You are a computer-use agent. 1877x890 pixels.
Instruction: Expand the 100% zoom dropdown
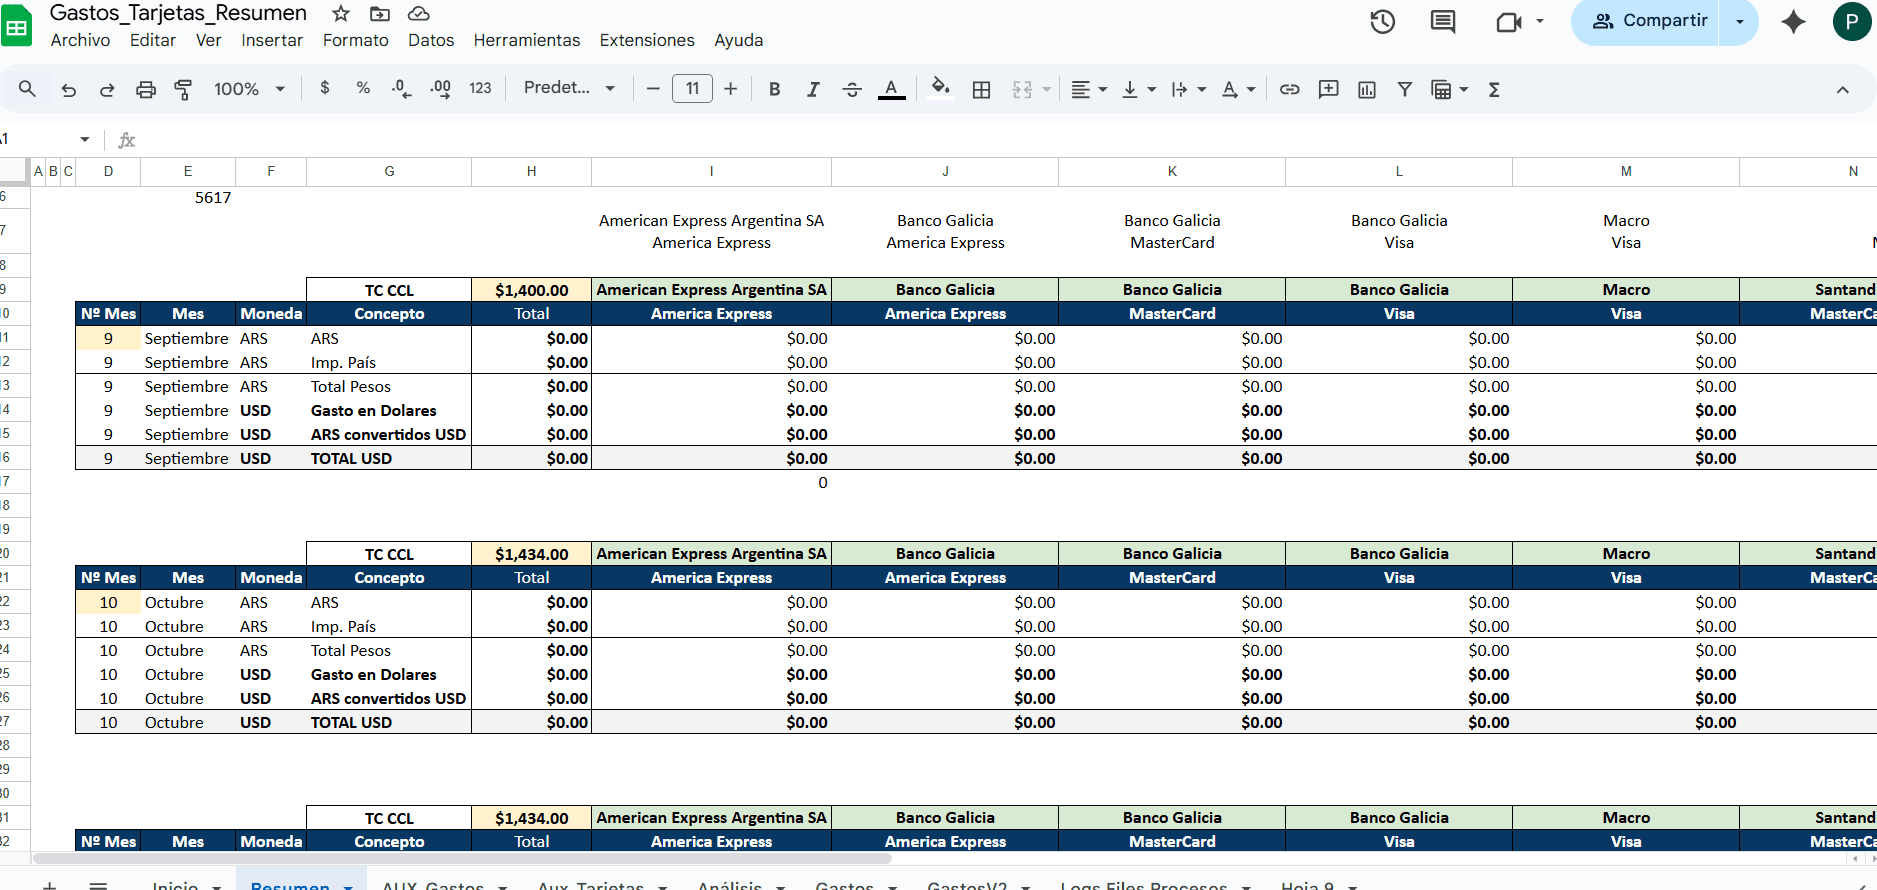(x=249, y=90)
